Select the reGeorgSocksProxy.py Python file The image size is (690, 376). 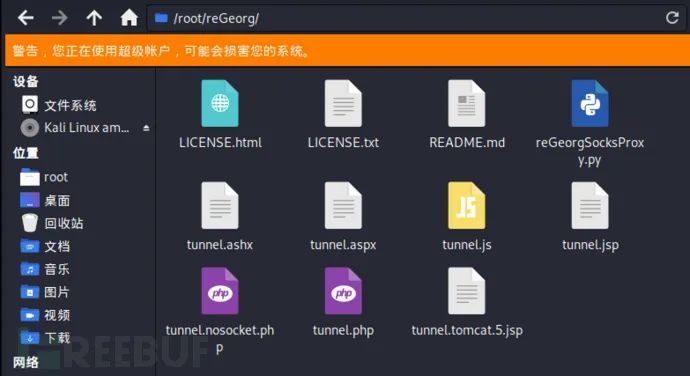point(590,123)
